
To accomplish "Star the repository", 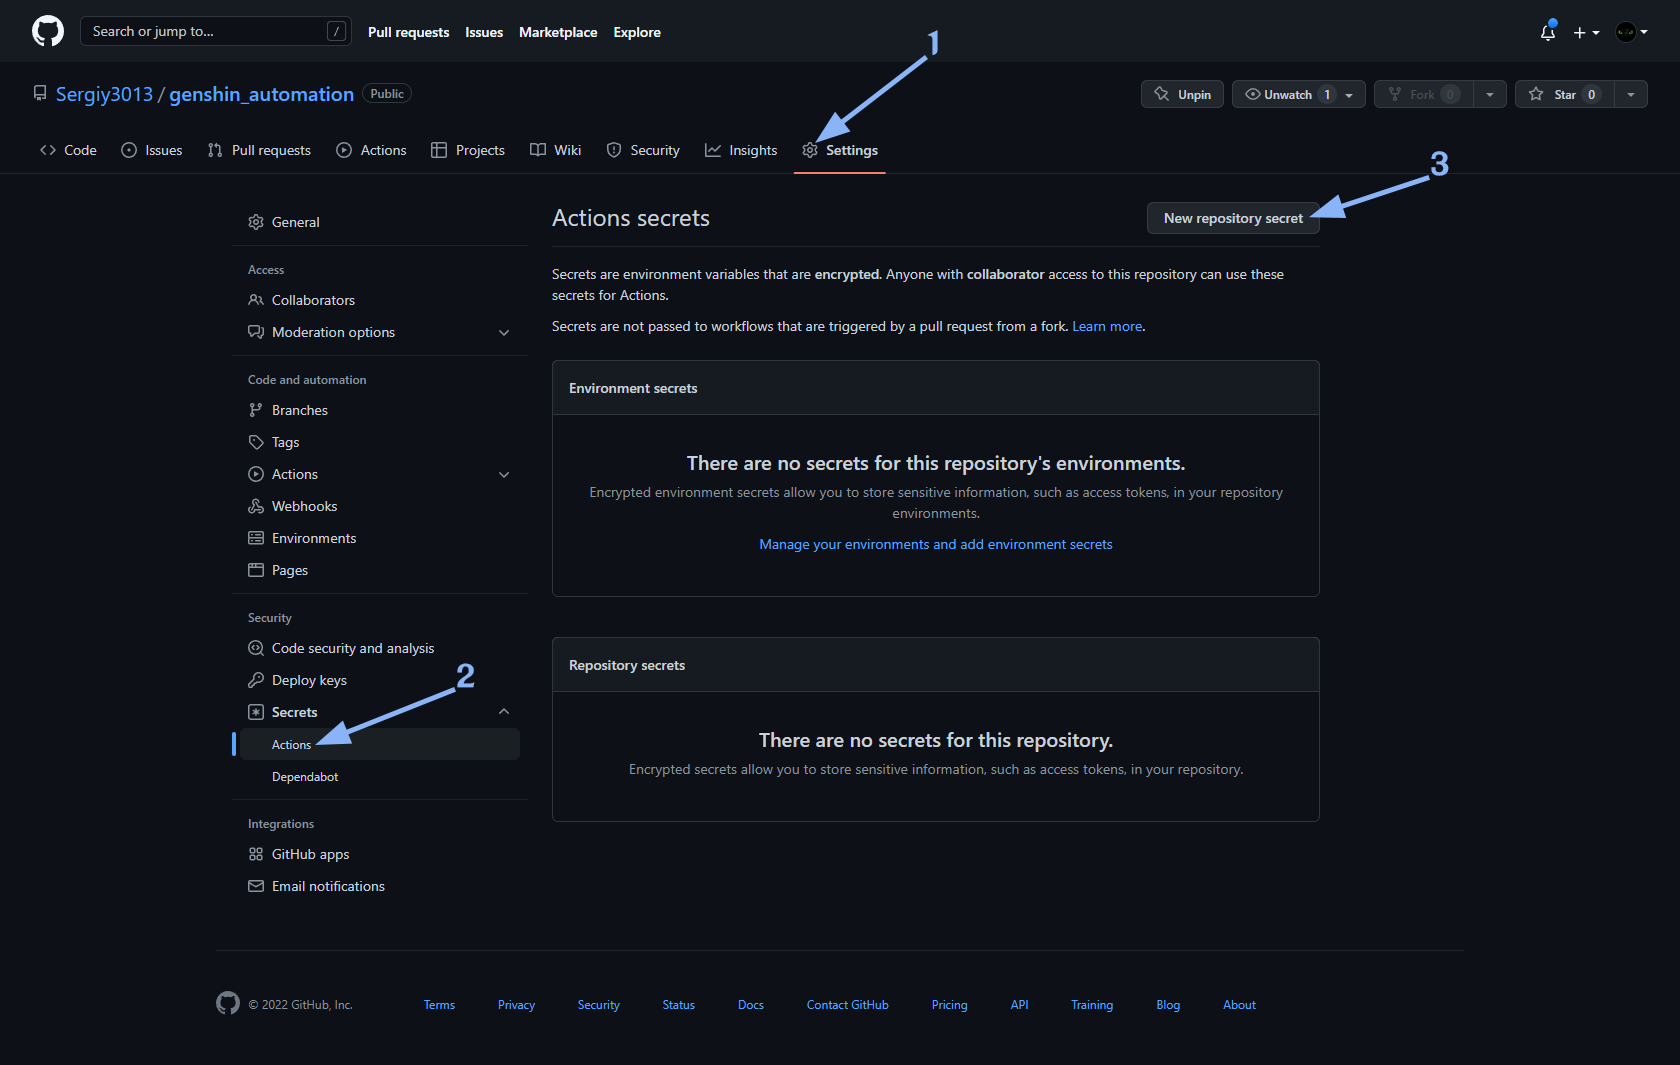I will point(1564,94).
